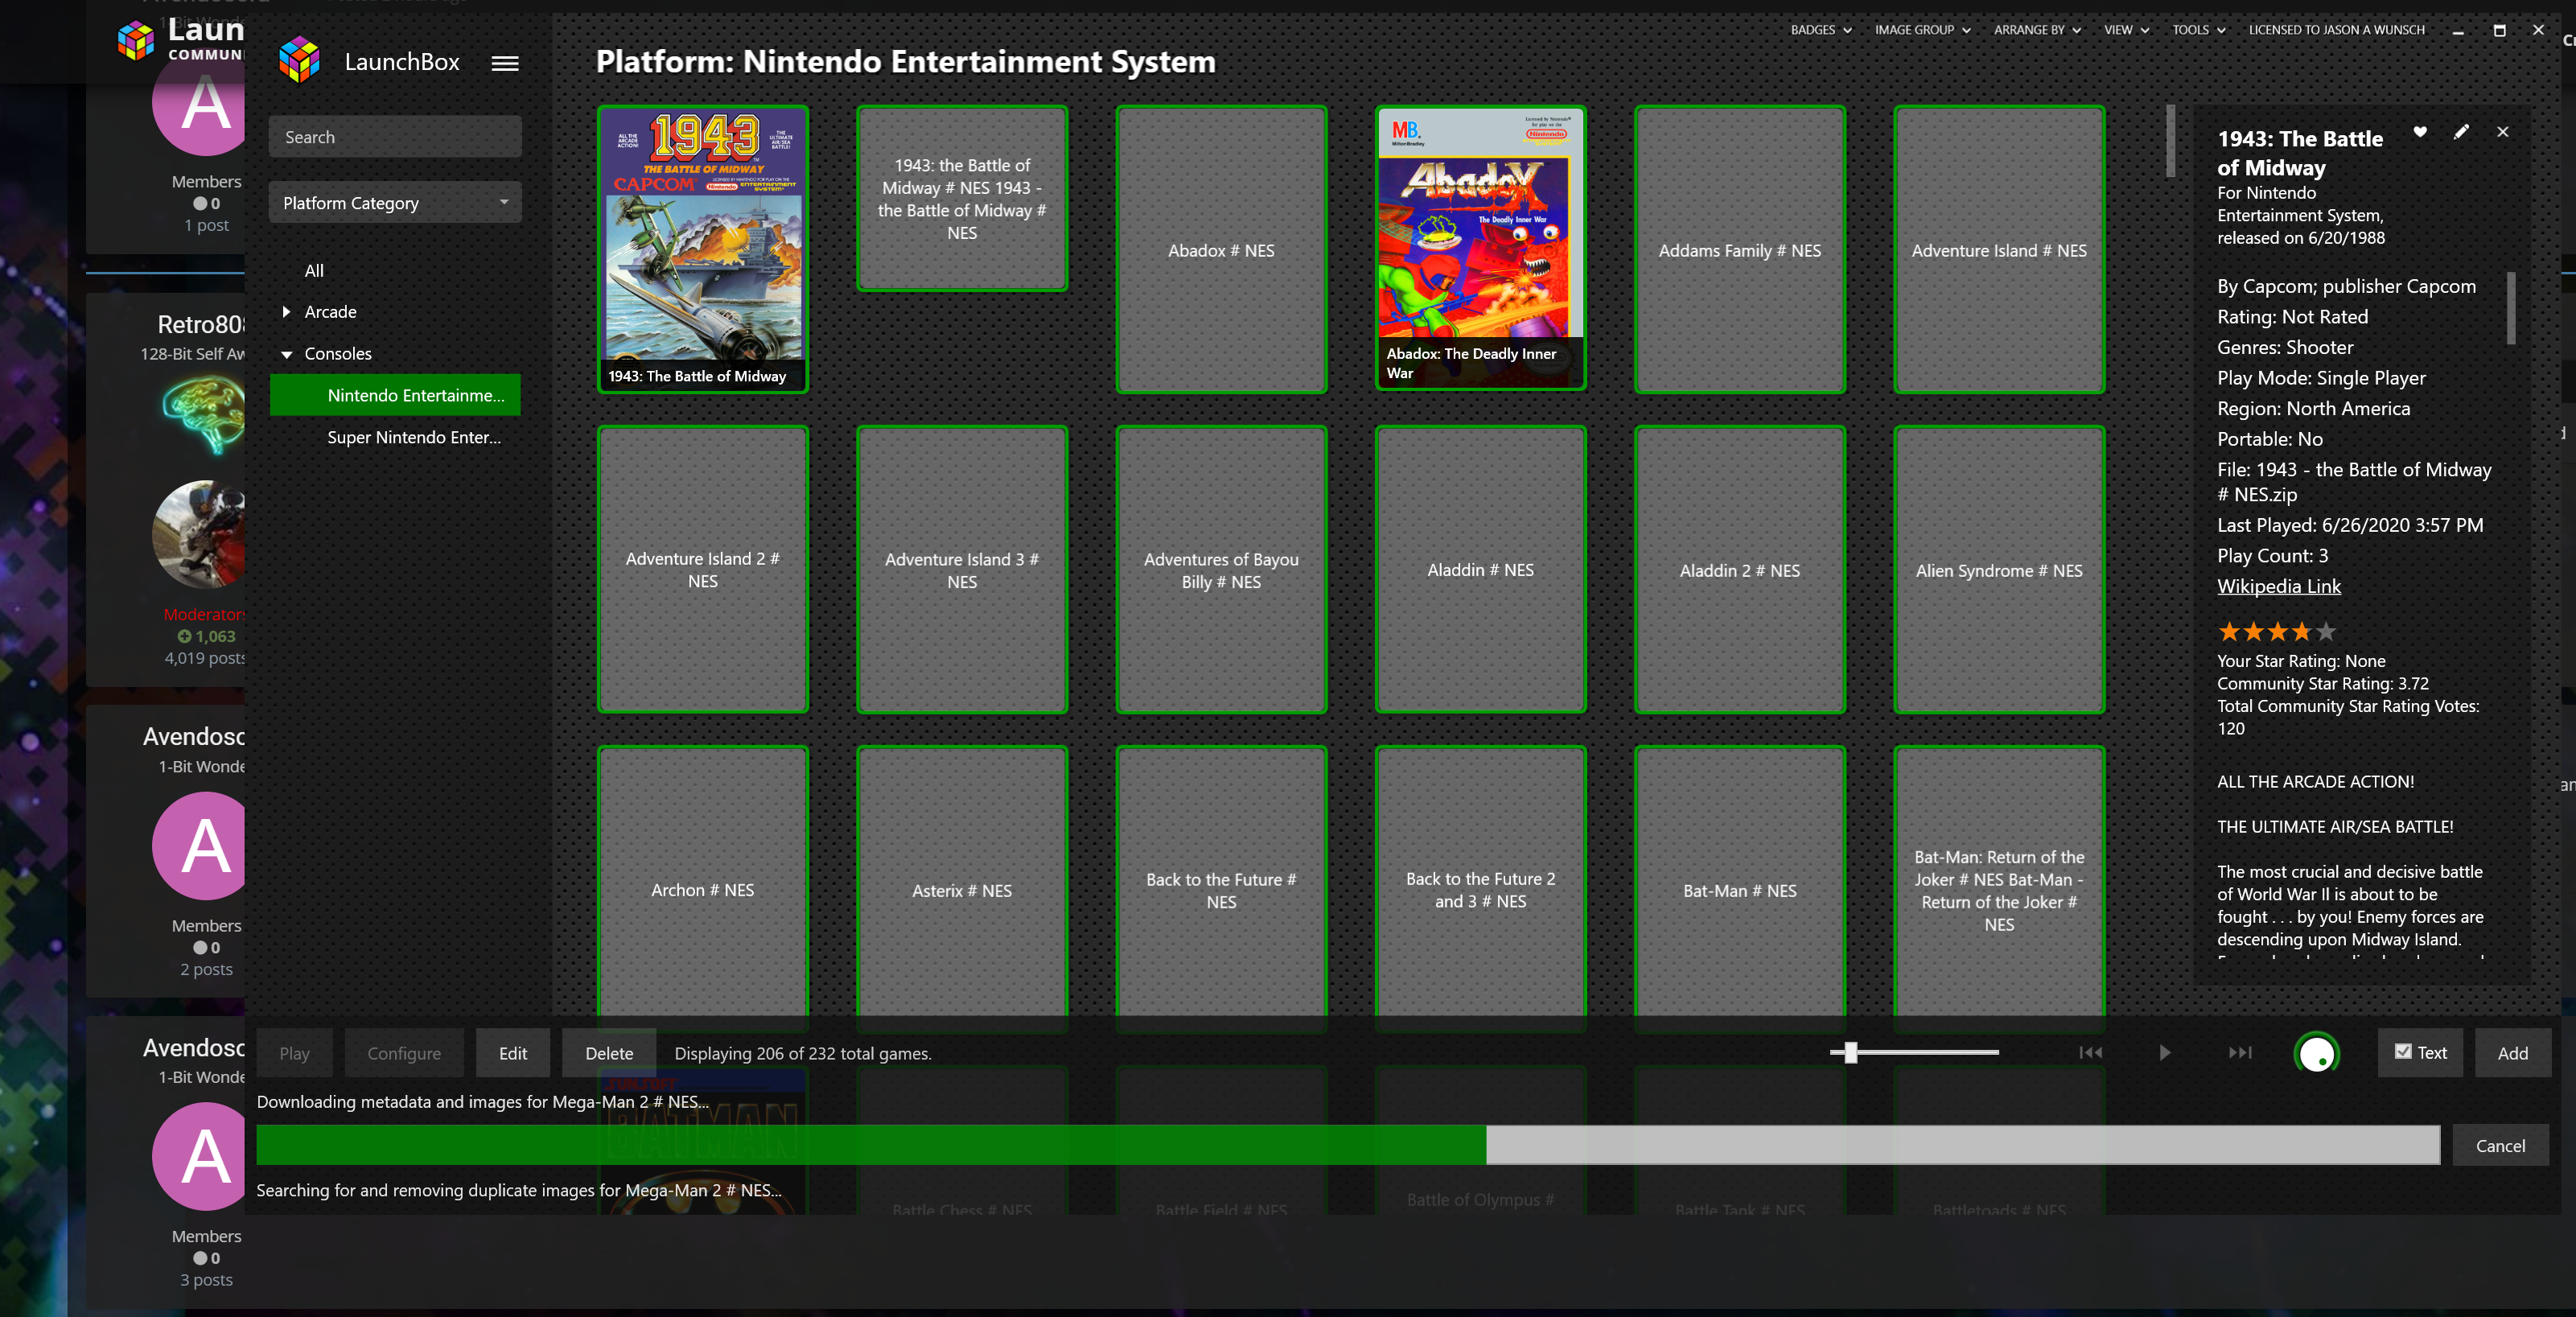This screenshot has width=2576, height=1317.
Task: Click the green circular status indicator
Action: [x=2317, y=1053]
